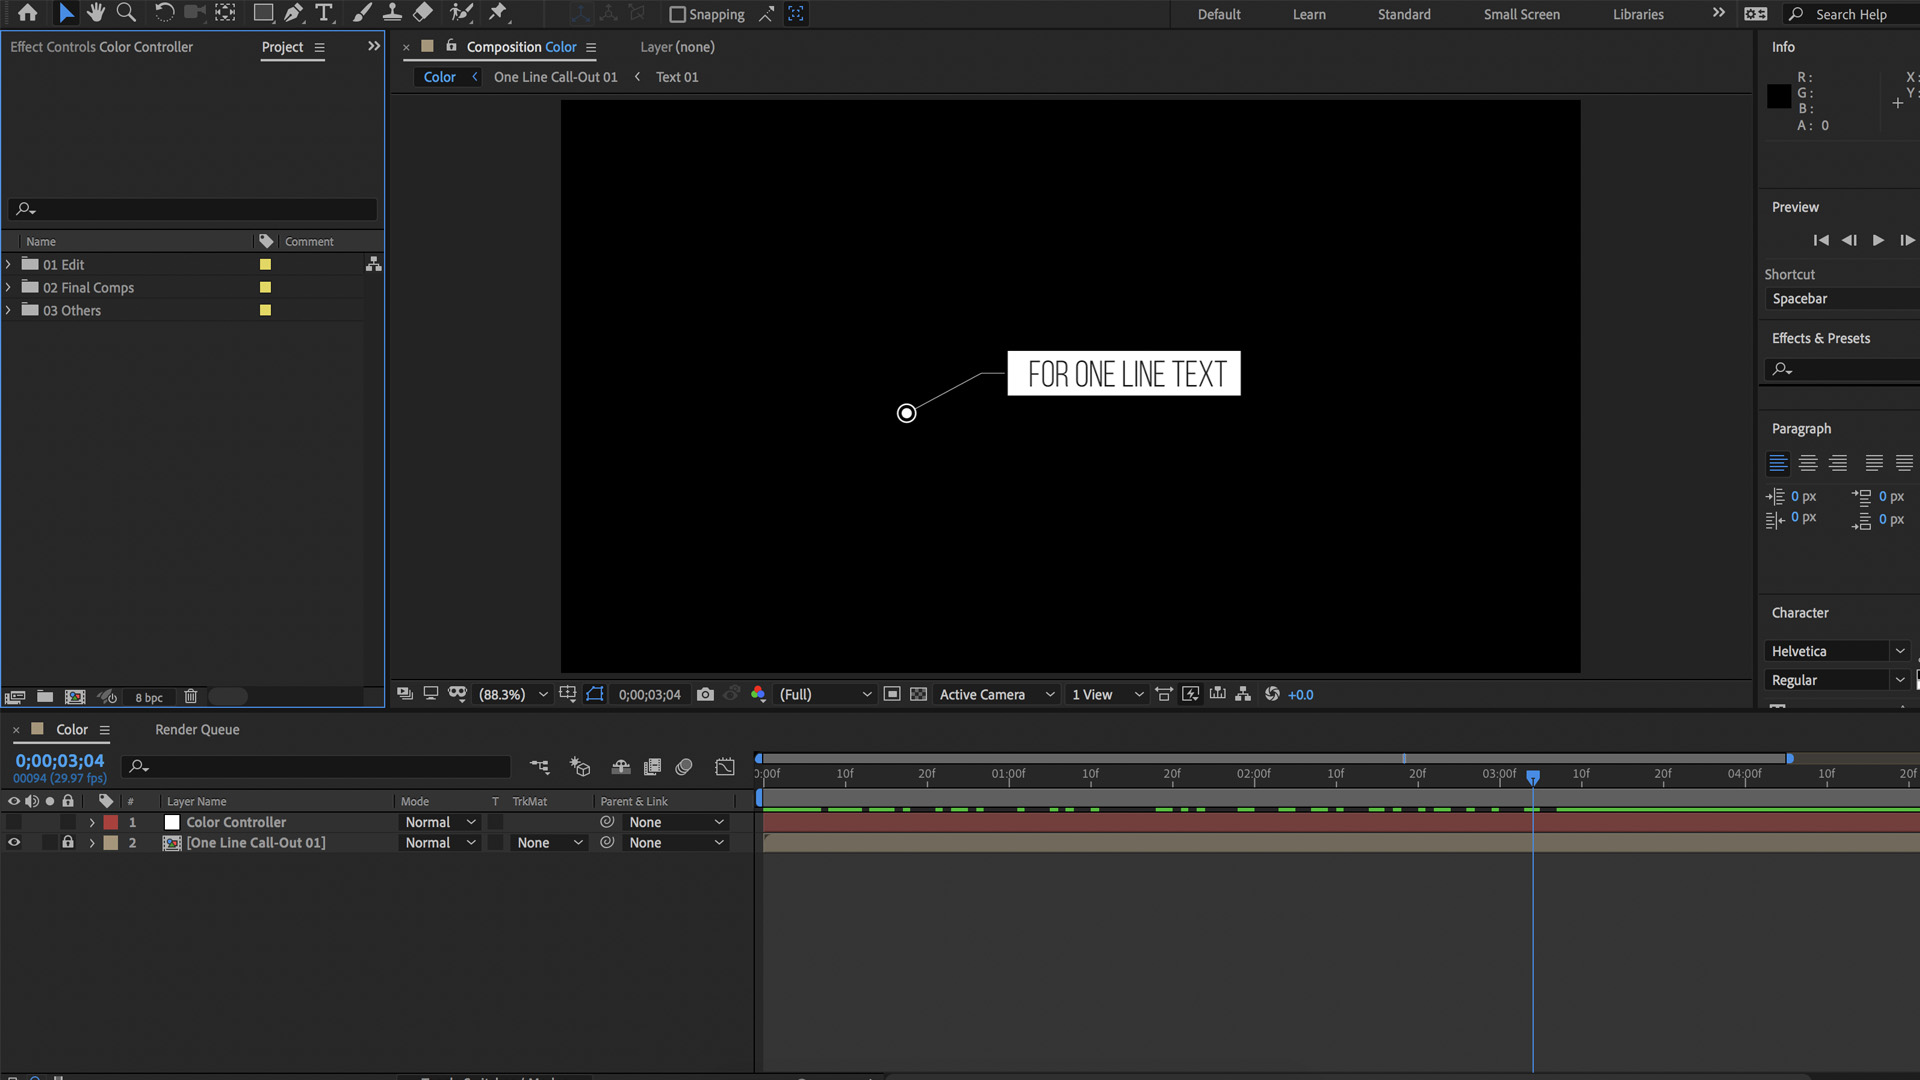Select the Type tool
The image size is (1920, 1080).
(323, 13)
